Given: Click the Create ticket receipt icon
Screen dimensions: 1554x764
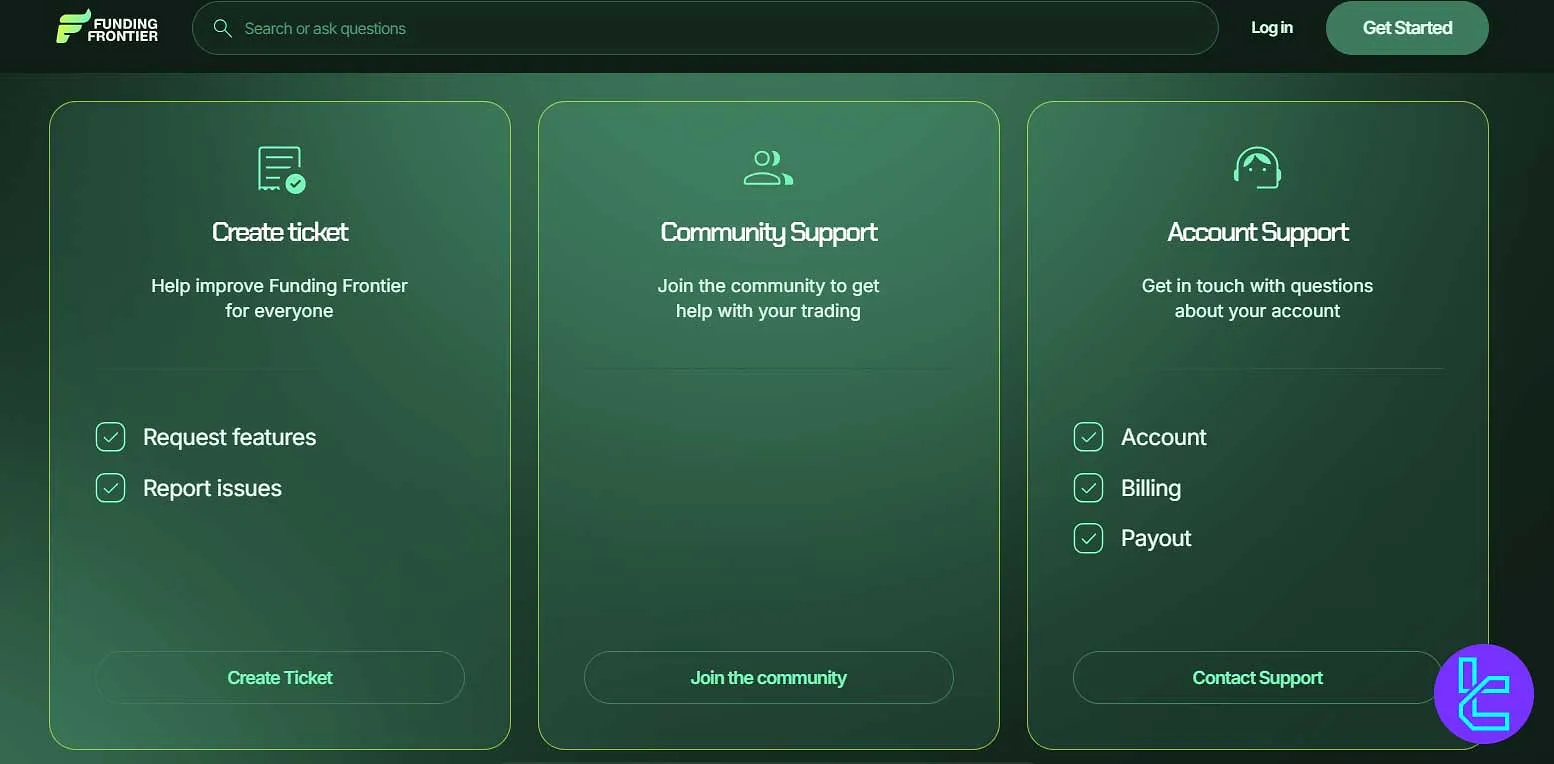Looking at the screenshot, I should tap(281, 169).
